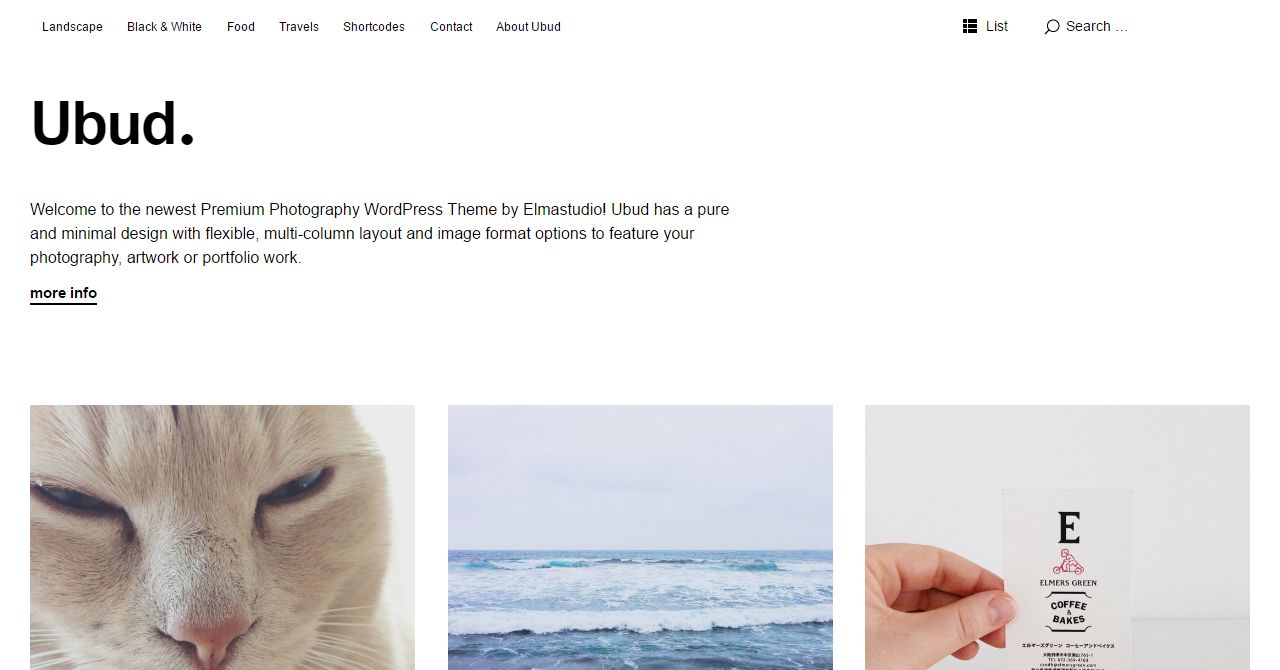Open the Elmers Green card photo
This screenshot has width=1280, height=670.
click(x=1057, y=537)
